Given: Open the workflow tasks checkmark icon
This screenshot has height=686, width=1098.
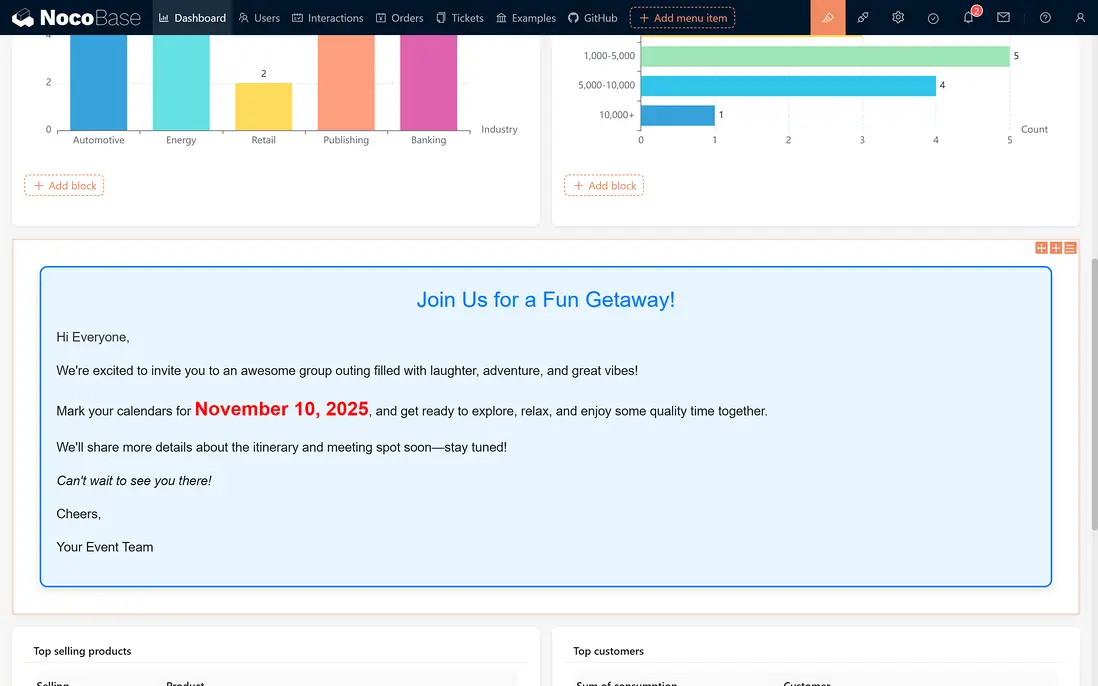Looking at the screenshot, I should [x=933, y=18].
